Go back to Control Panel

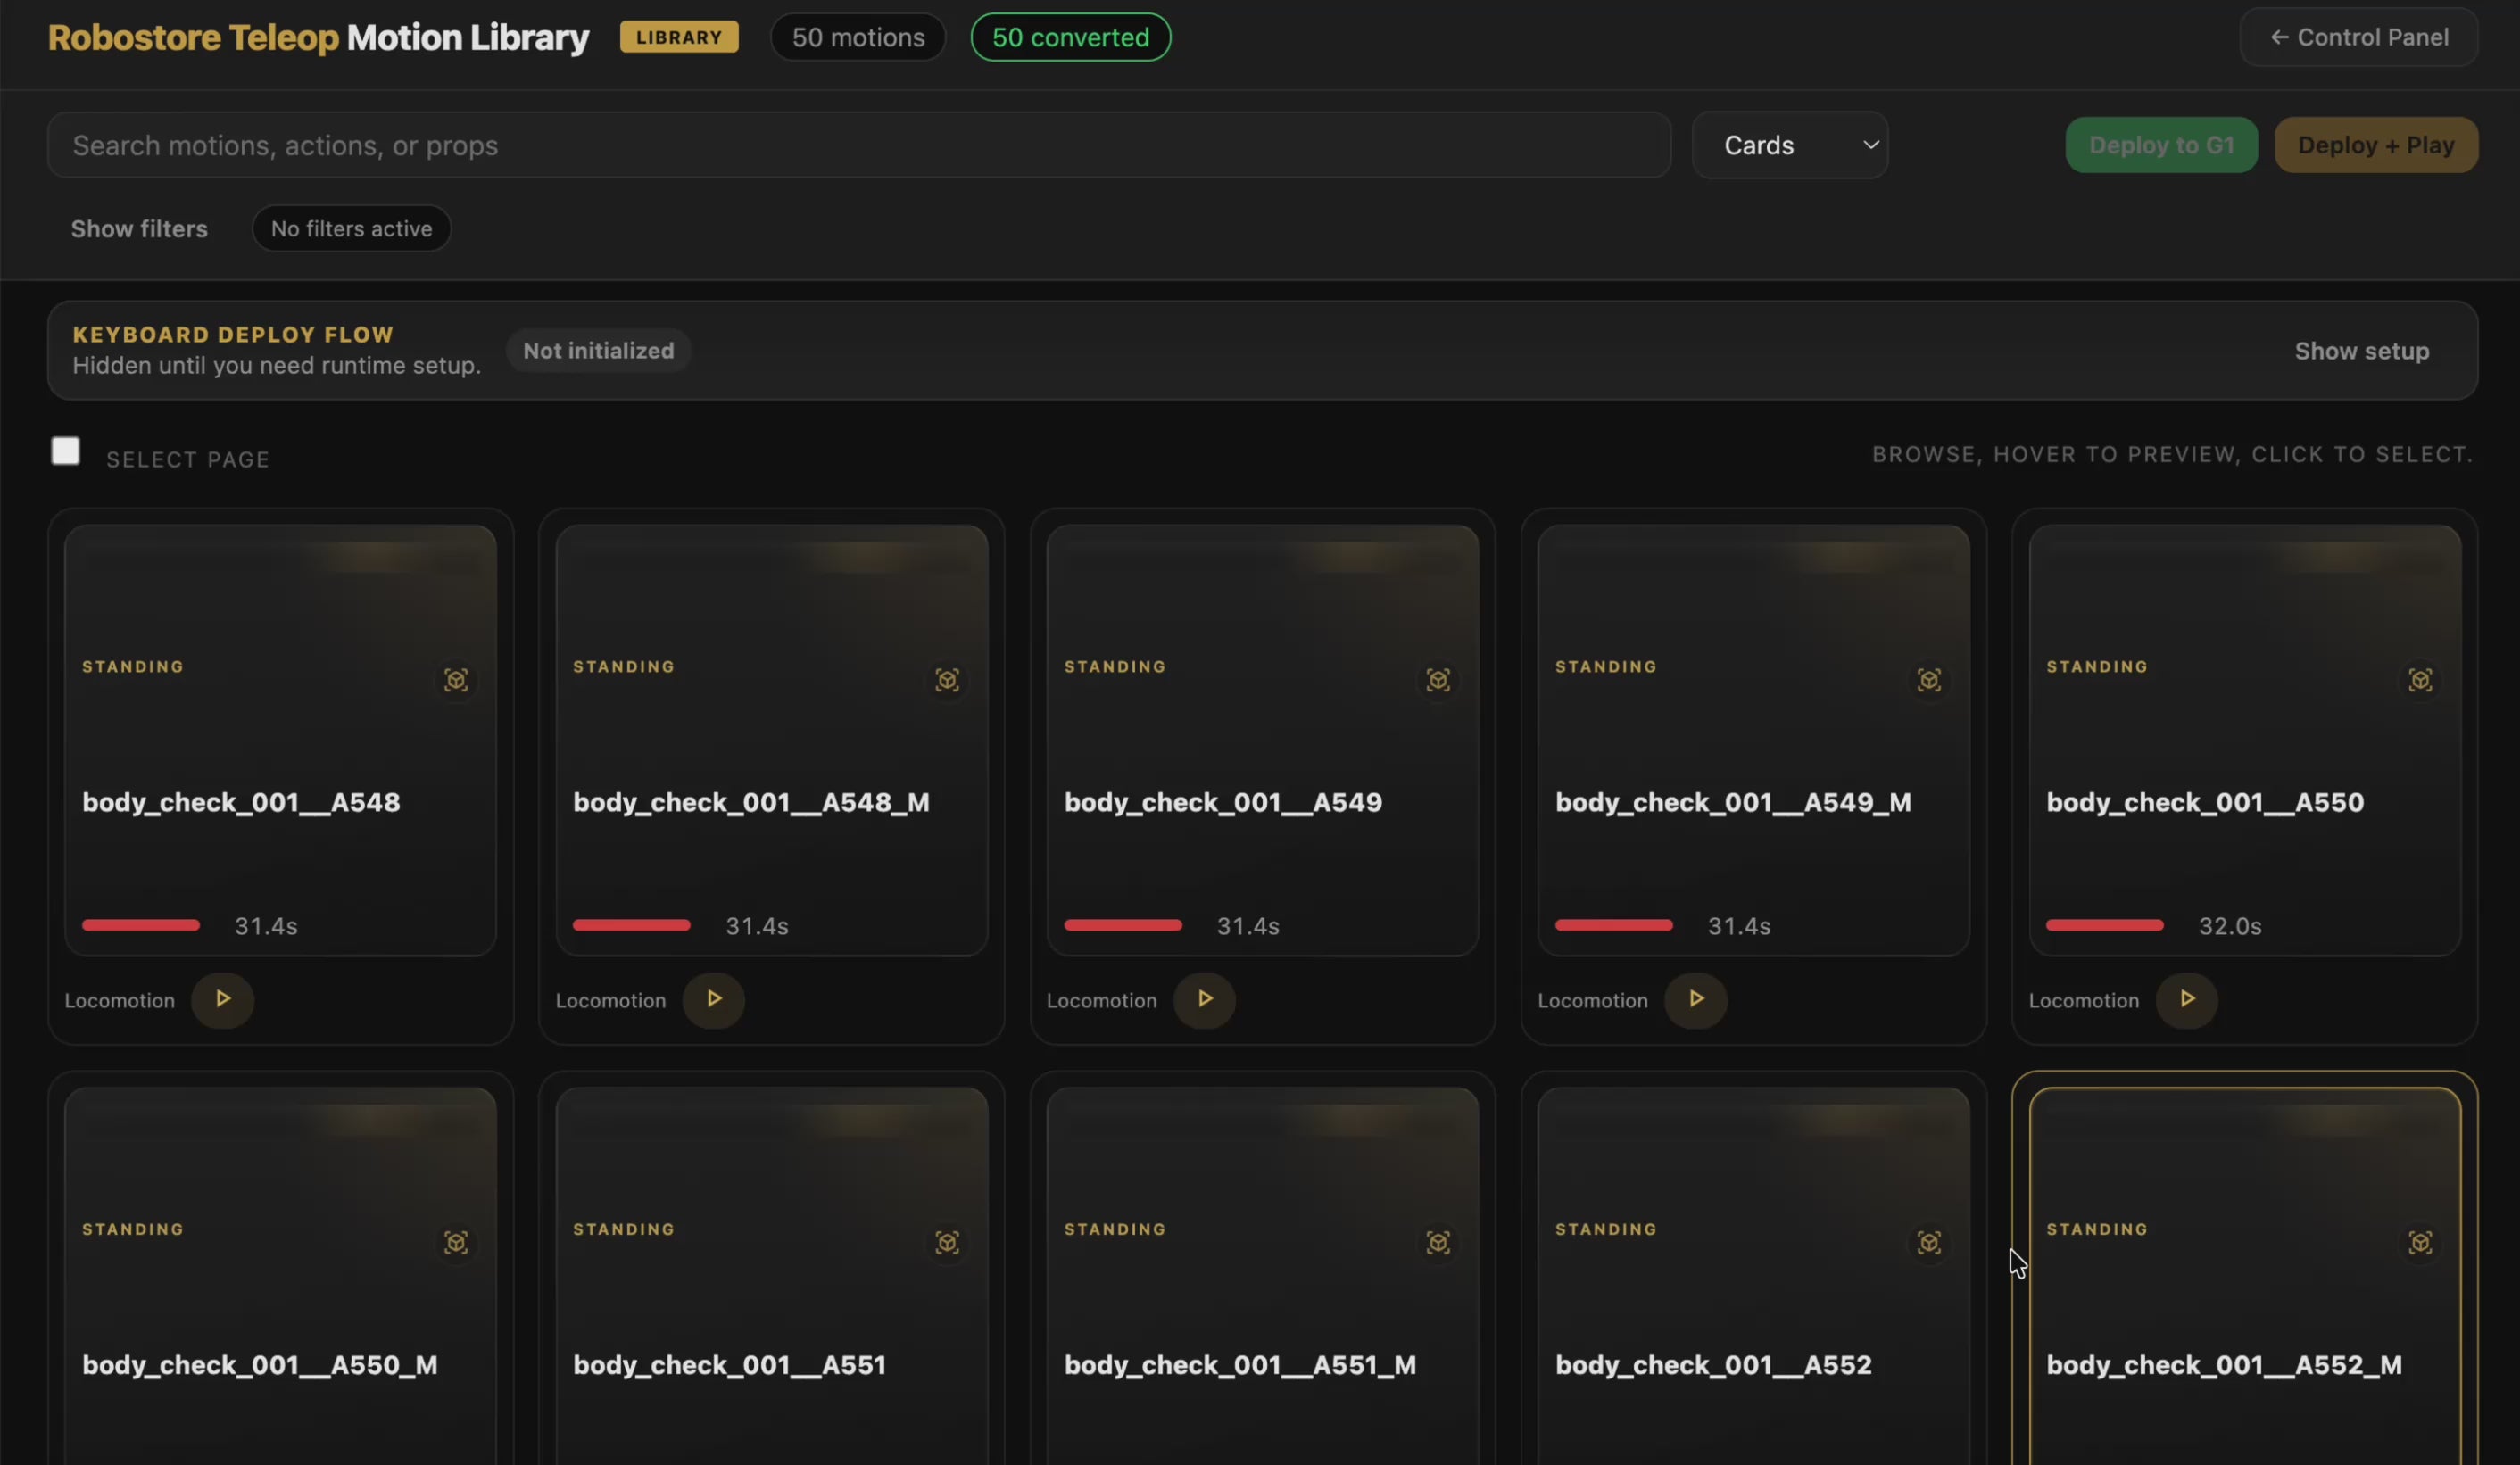(2358, 37)
